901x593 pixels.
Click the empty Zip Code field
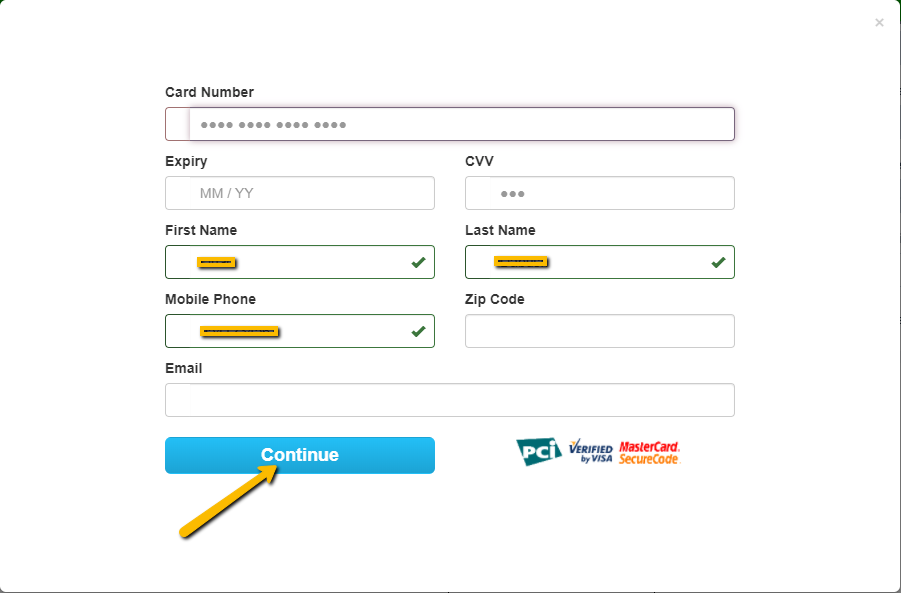coord(600,331)
